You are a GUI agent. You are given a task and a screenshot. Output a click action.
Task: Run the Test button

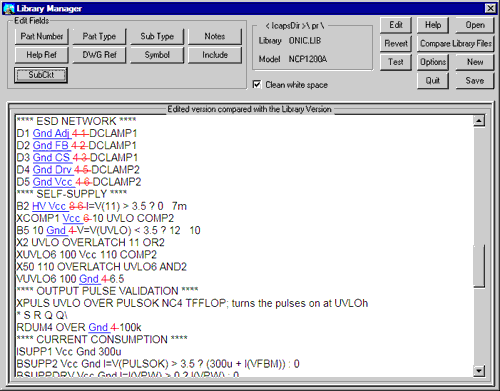(396, 62)
